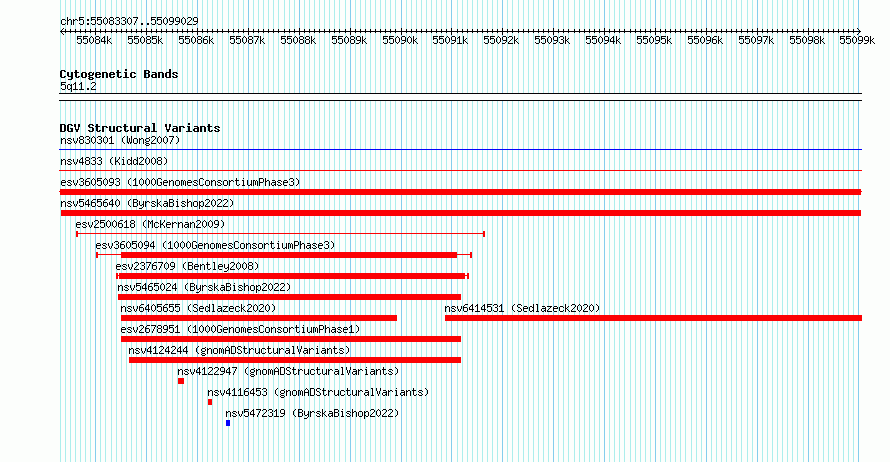Open nsv5465024 (ByrskaBishop2022) label
The image size is (890, 462).
click(204, 287)
